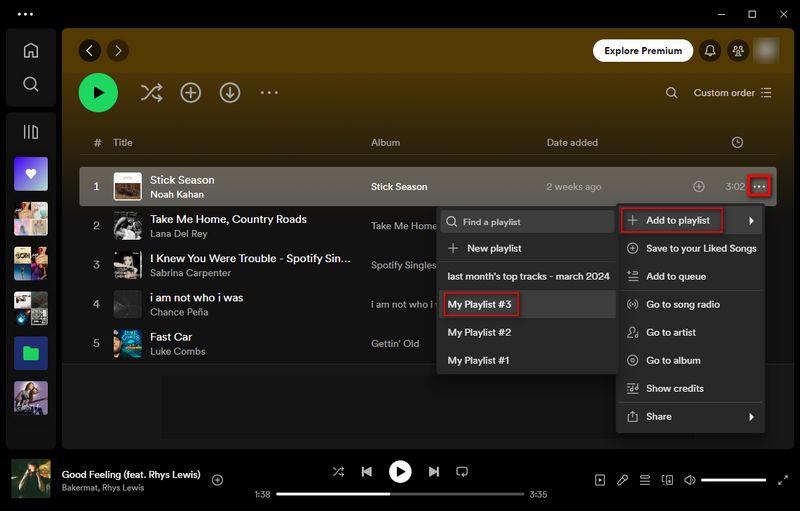
Task: Sort by Date added column header
Action: tap(572, 143)
